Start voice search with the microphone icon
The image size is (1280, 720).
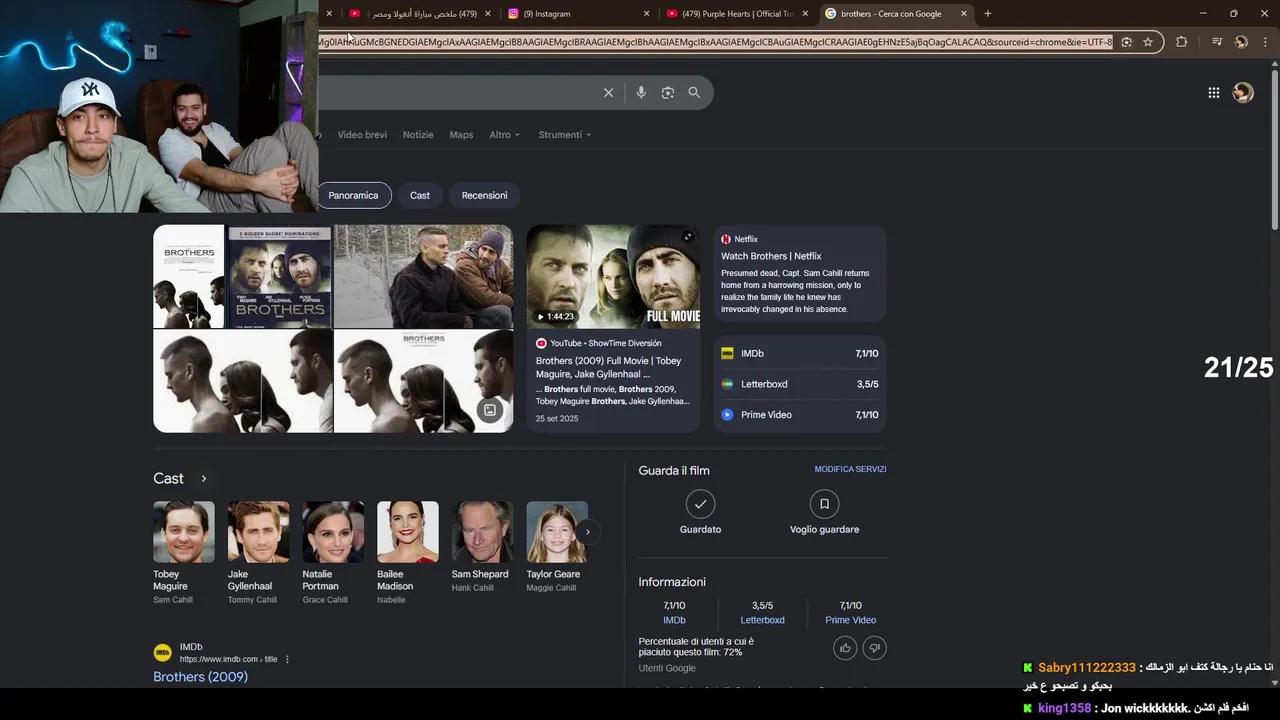tap(641, 93)
